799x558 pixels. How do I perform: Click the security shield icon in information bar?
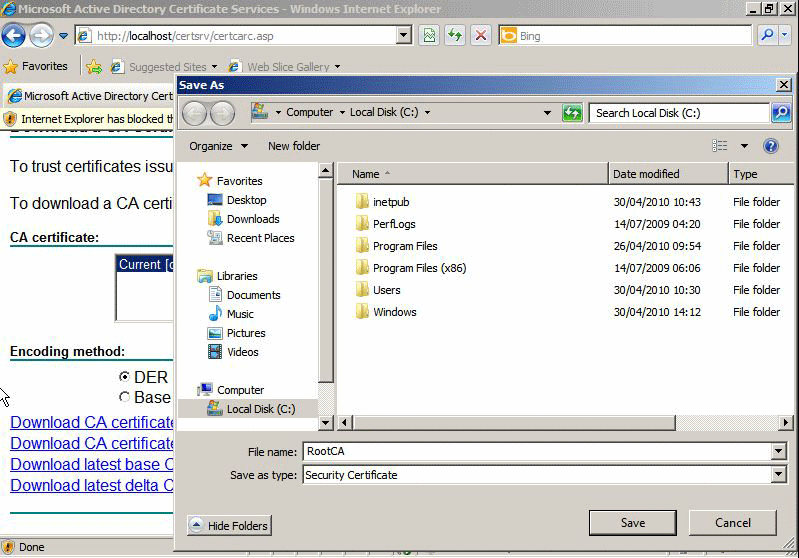tap(10, 119)
